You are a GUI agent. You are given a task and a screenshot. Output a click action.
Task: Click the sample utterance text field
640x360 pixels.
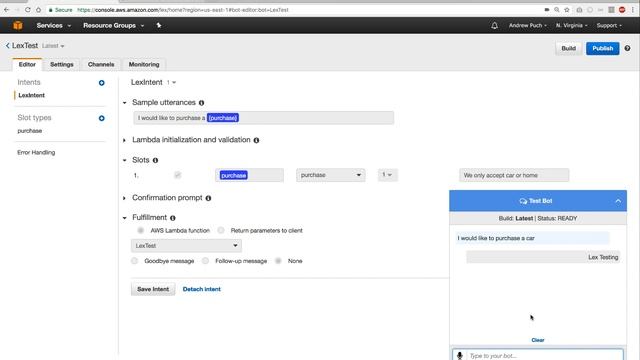click(263, 118)
